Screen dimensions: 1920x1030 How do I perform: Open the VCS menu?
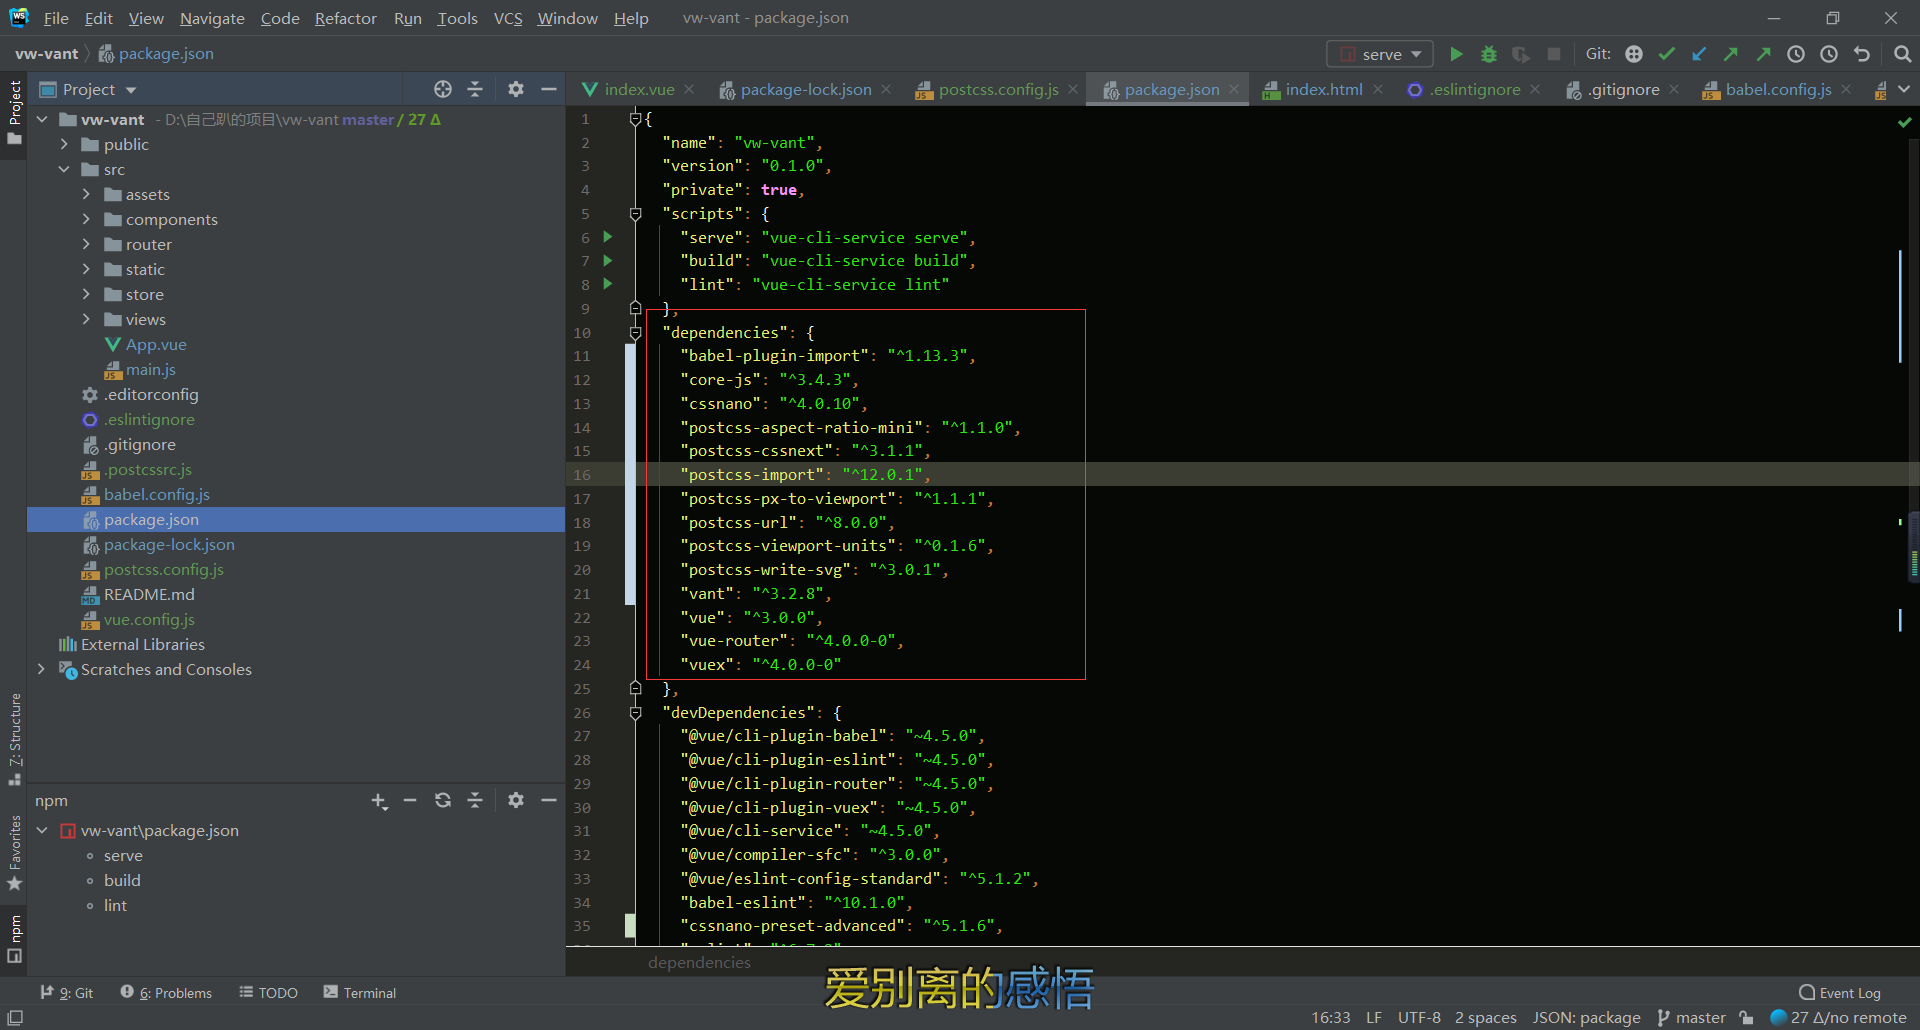coord(508,18)
